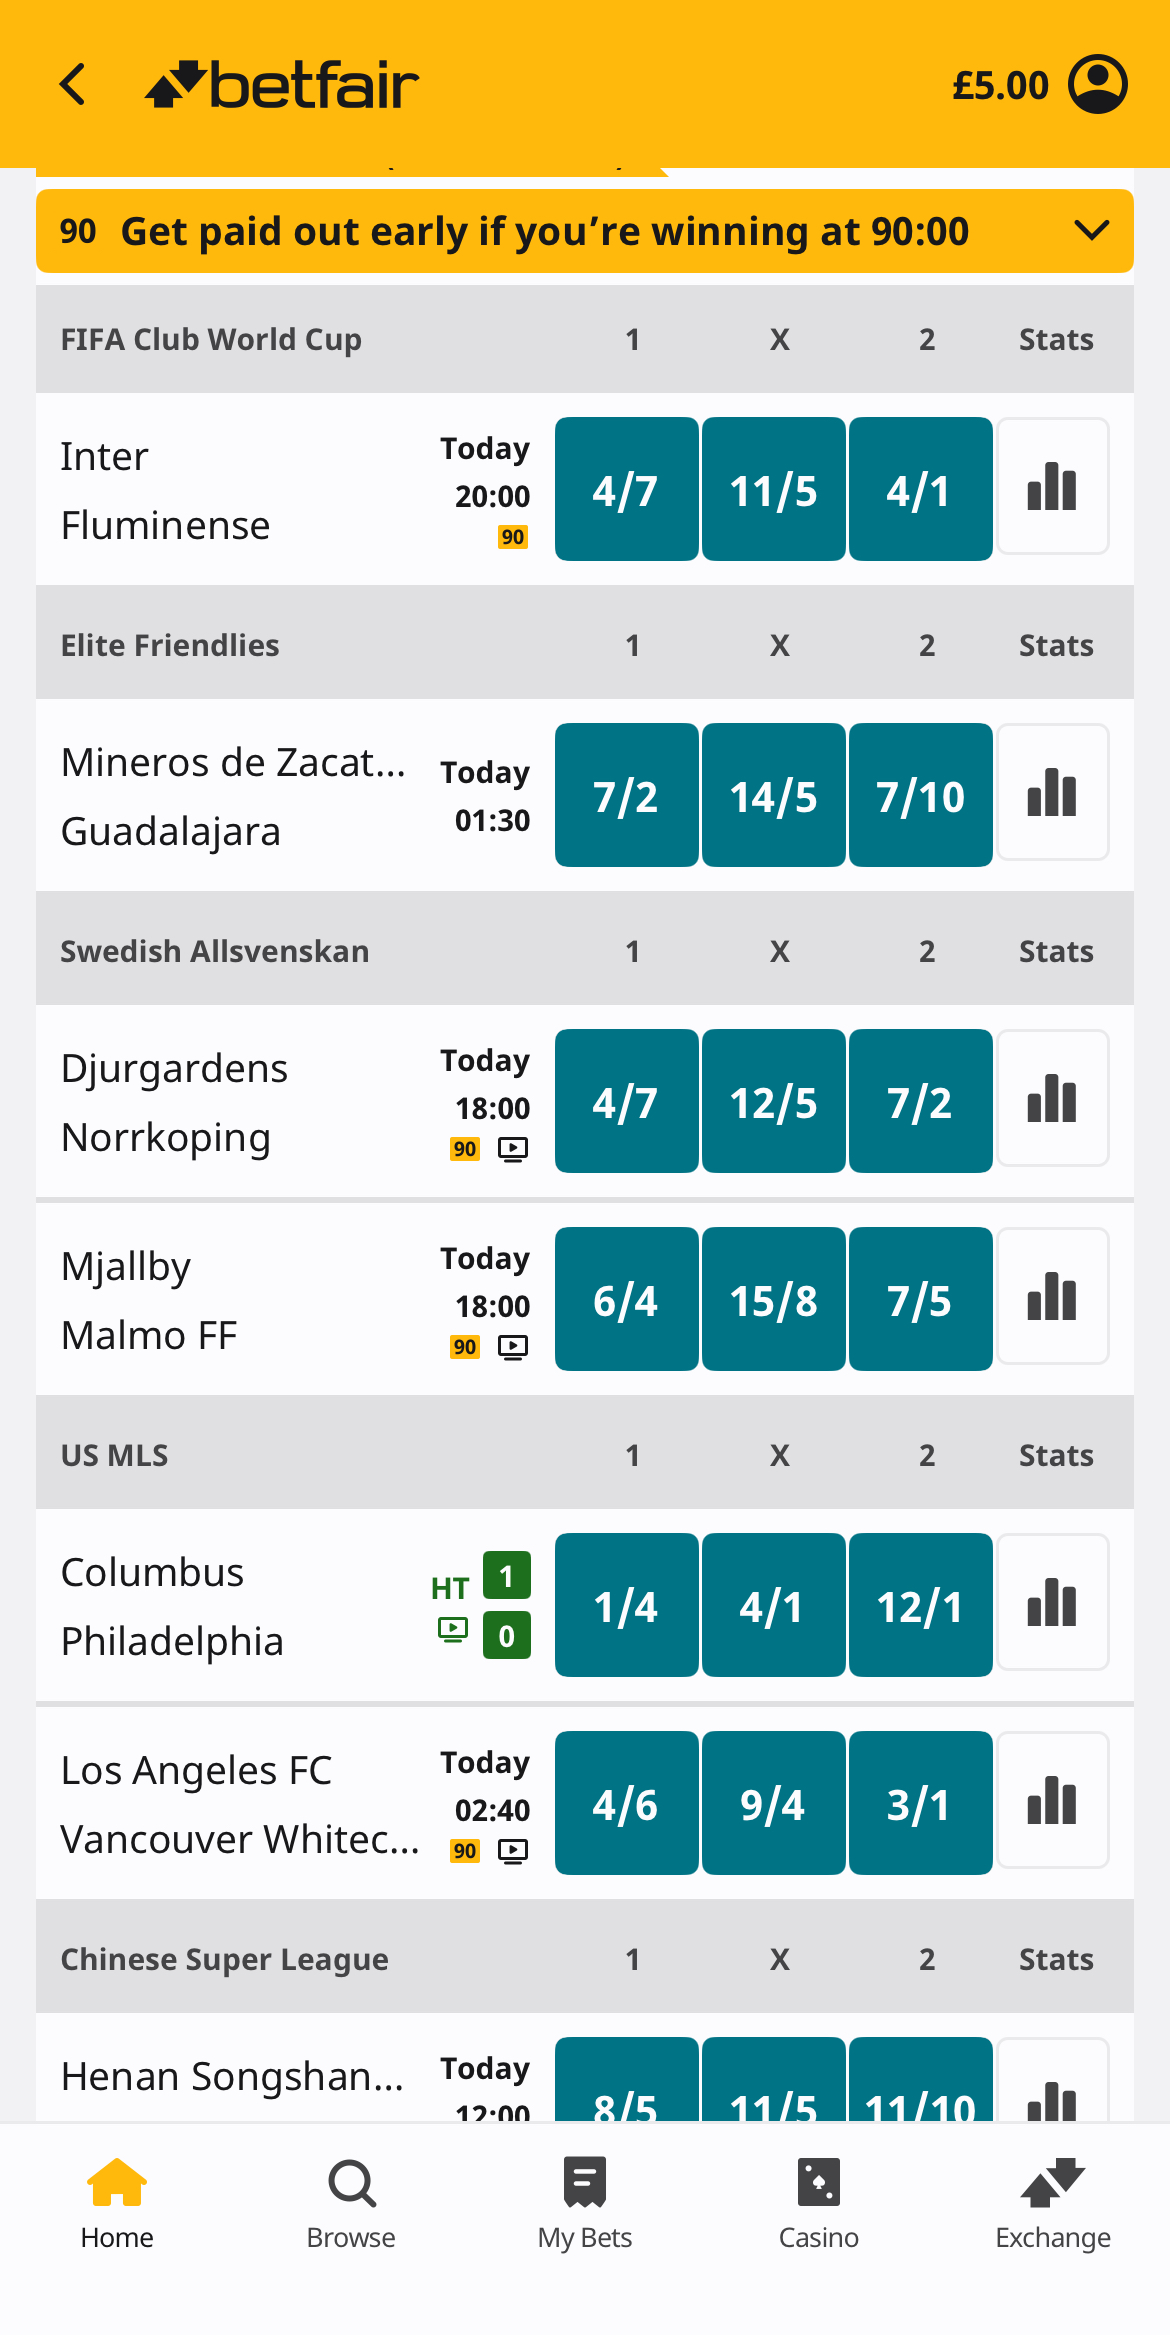This screenshot has width=1170, height=2335.
Task: Select 12/1 odds for Philadelphia win
Action: tap(920, 1605)
